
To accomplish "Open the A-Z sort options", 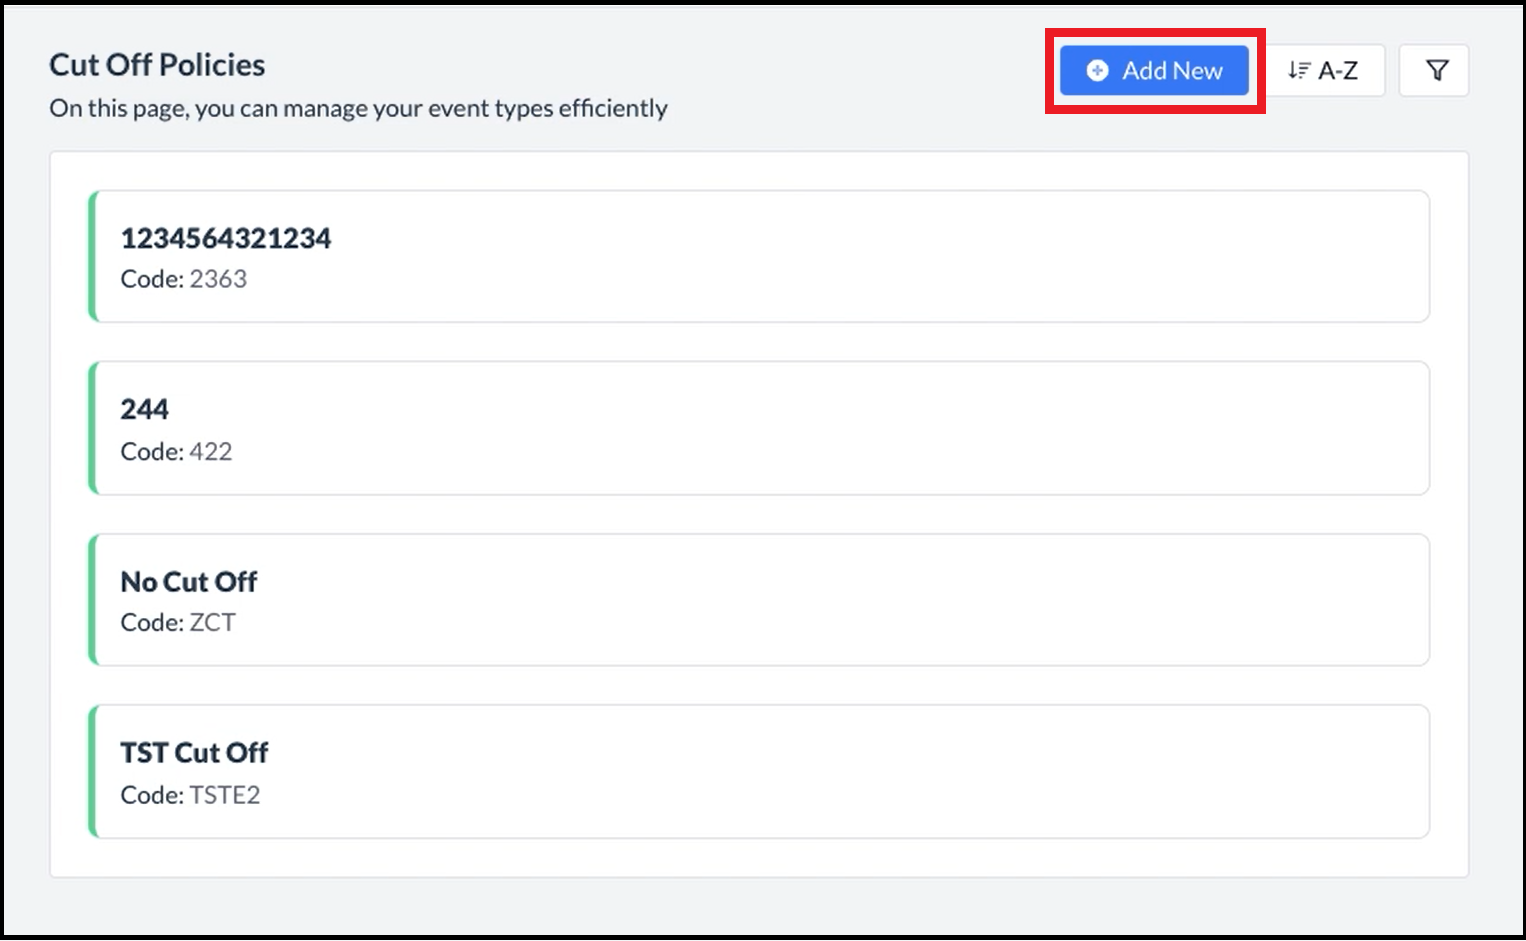I will 1324,71.
